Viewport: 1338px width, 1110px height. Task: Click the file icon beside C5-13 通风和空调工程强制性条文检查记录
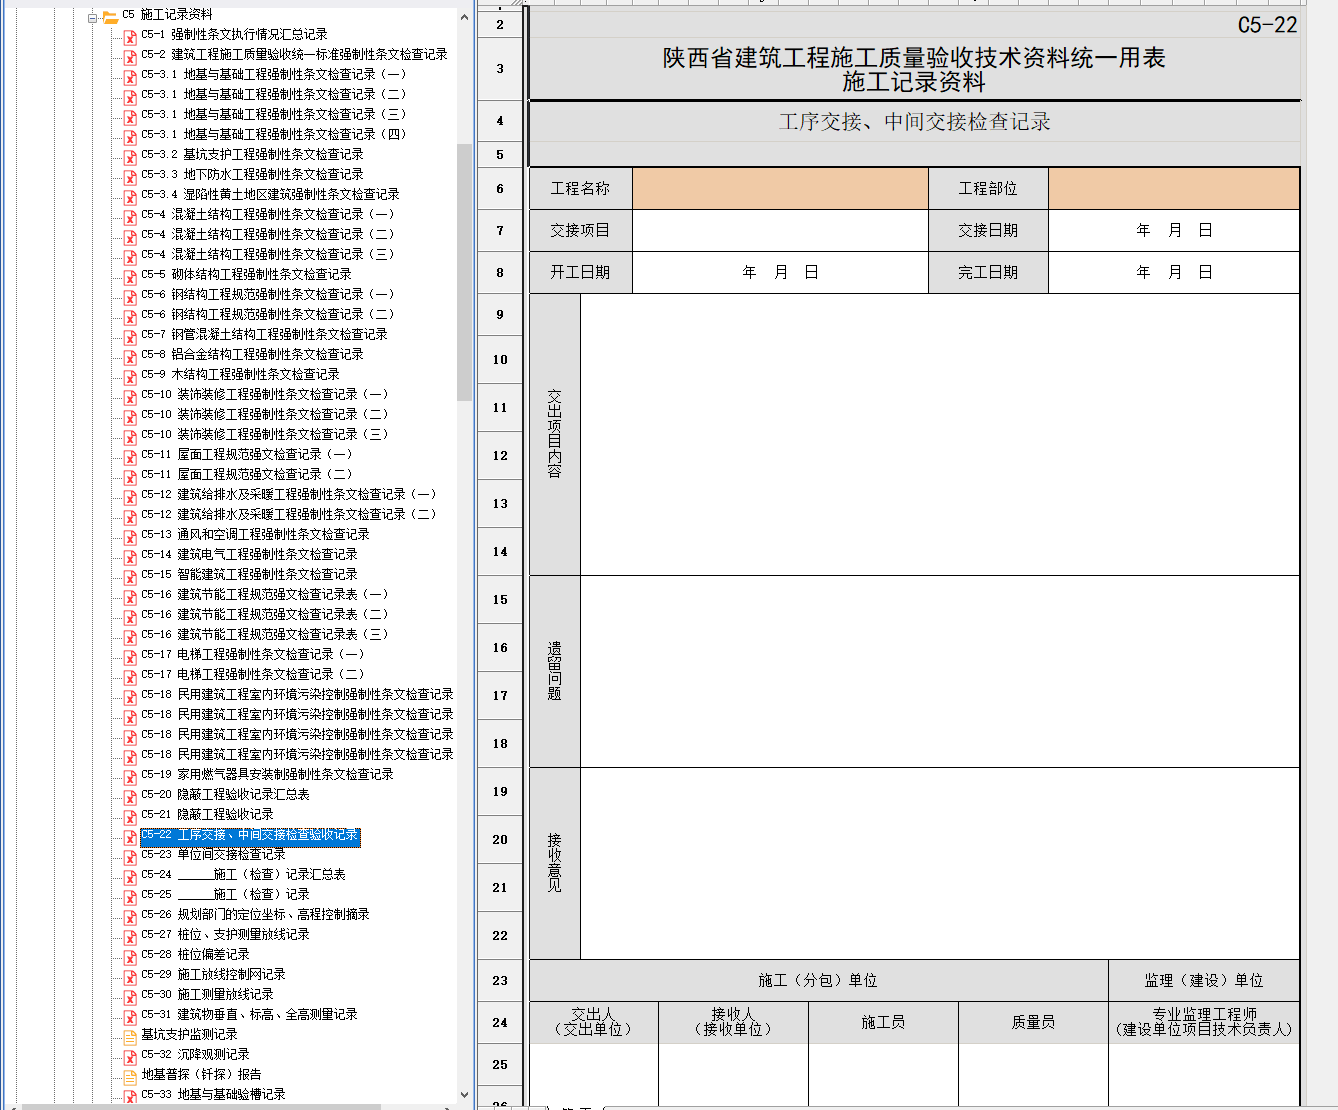pos(130,537)
